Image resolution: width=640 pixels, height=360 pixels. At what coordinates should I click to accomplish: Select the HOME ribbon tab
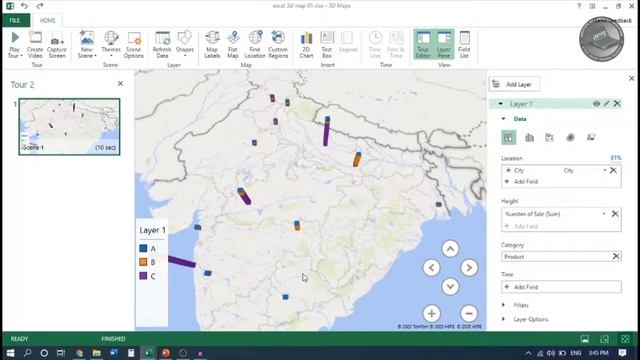[47, 20]
